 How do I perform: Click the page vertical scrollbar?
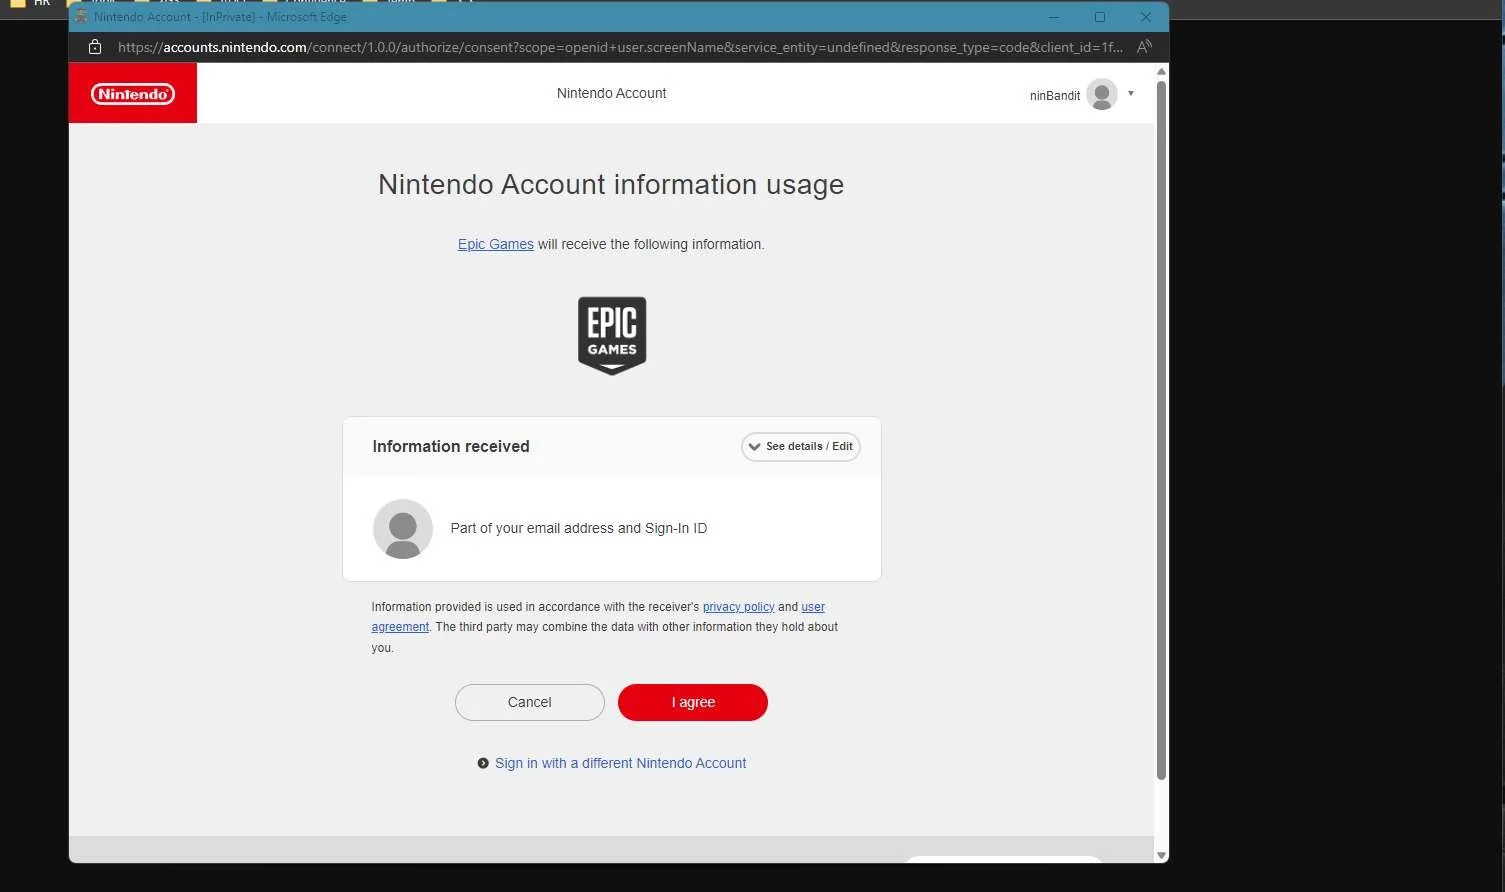pos(1161,430)
